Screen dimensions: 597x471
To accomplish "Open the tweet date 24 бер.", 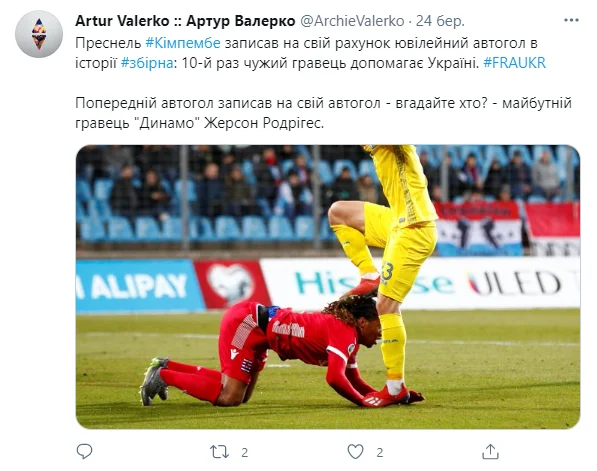I will (440, 21).
